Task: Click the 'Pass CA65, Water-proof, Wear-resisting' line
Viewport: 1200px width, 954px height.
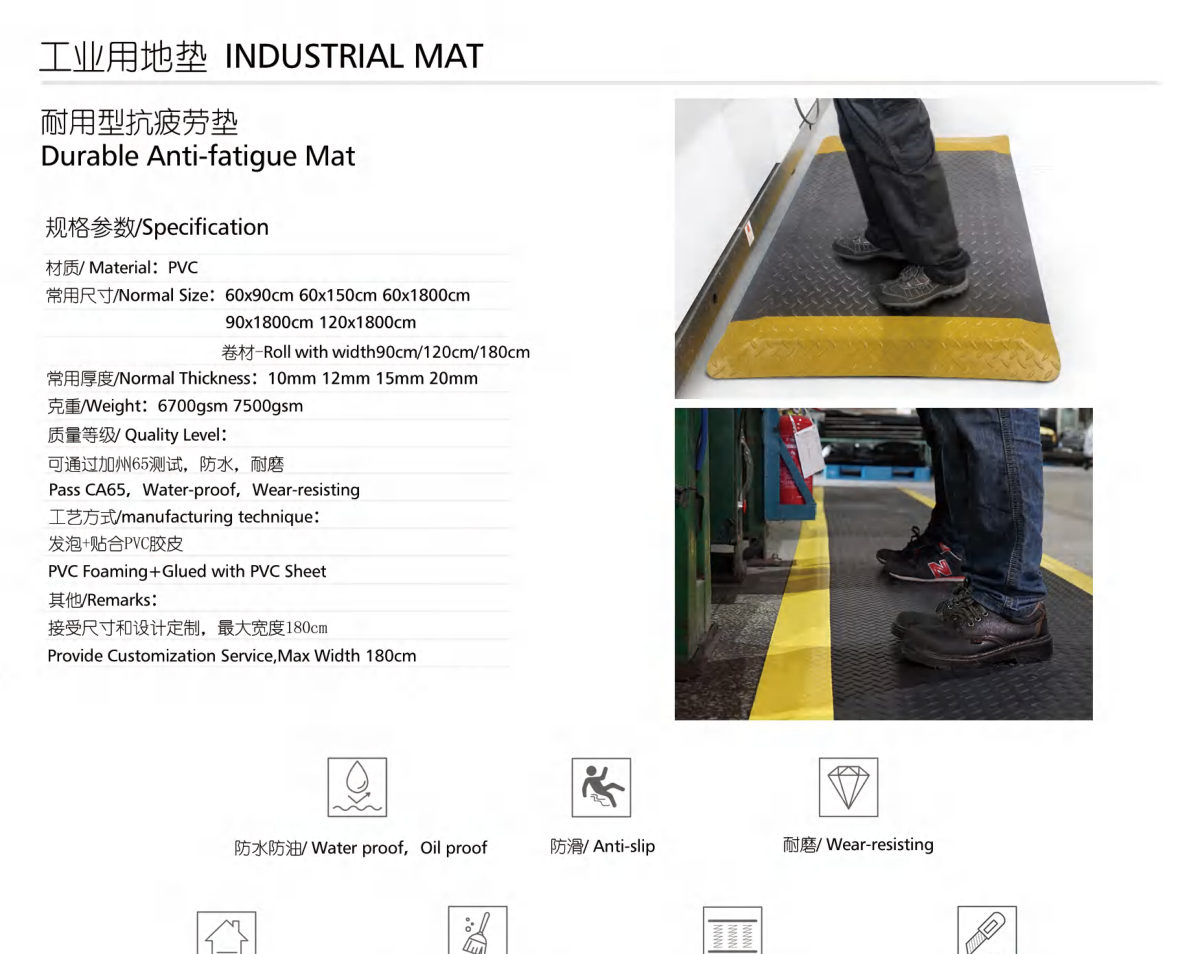Action: click(x=204, y=490)
